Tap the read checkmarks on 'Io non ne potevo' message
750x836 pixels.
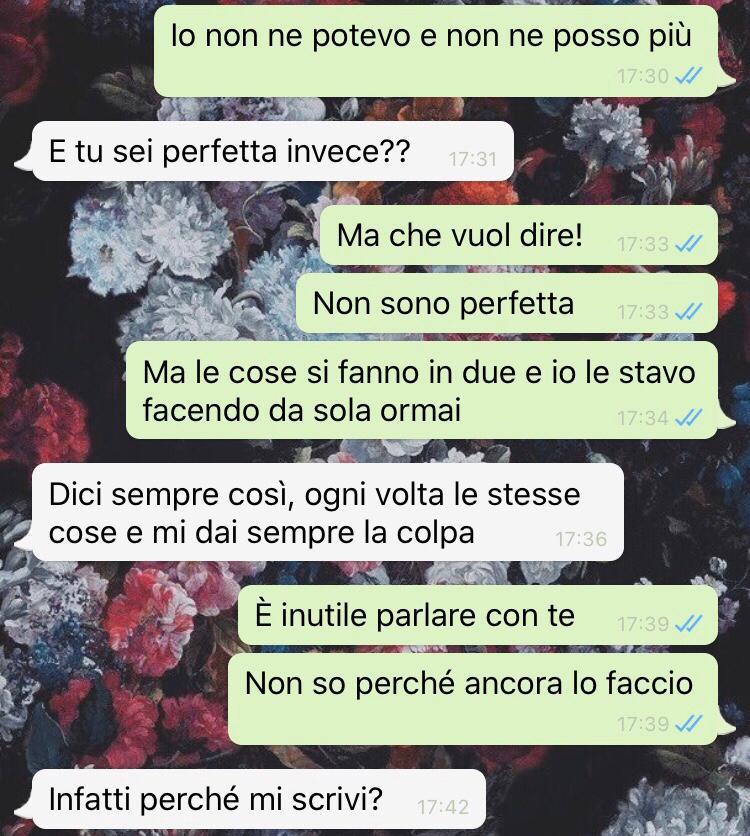click(x=688, y=77)
